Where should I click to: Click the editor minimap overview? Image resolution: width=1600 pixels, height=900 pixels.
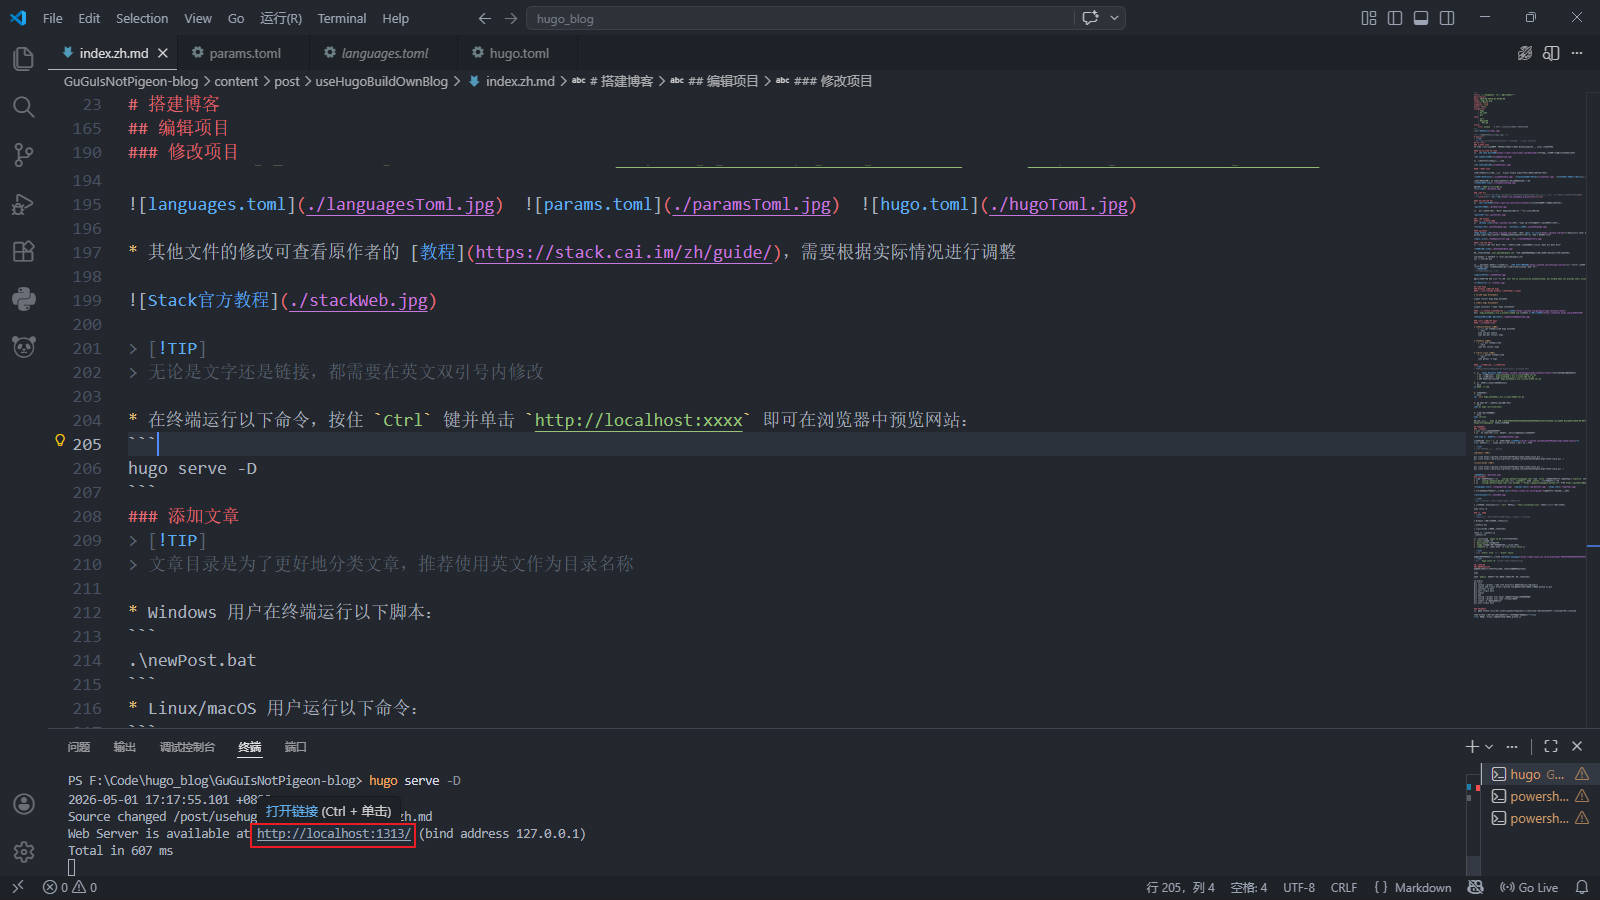(1529, 357)
